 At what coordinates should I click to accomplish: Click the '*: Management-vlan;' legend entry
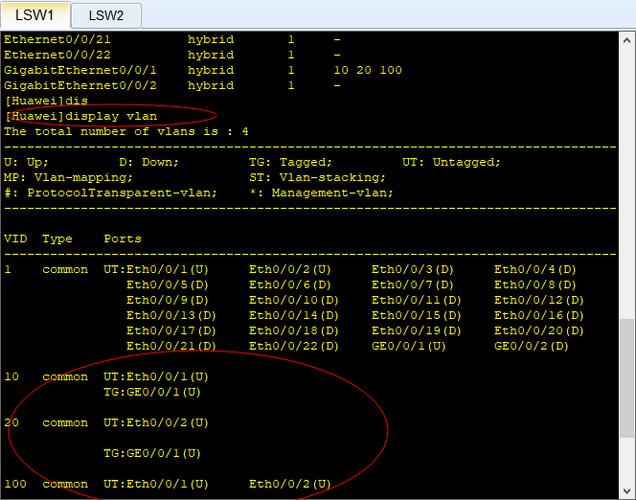tap(321, 193)
